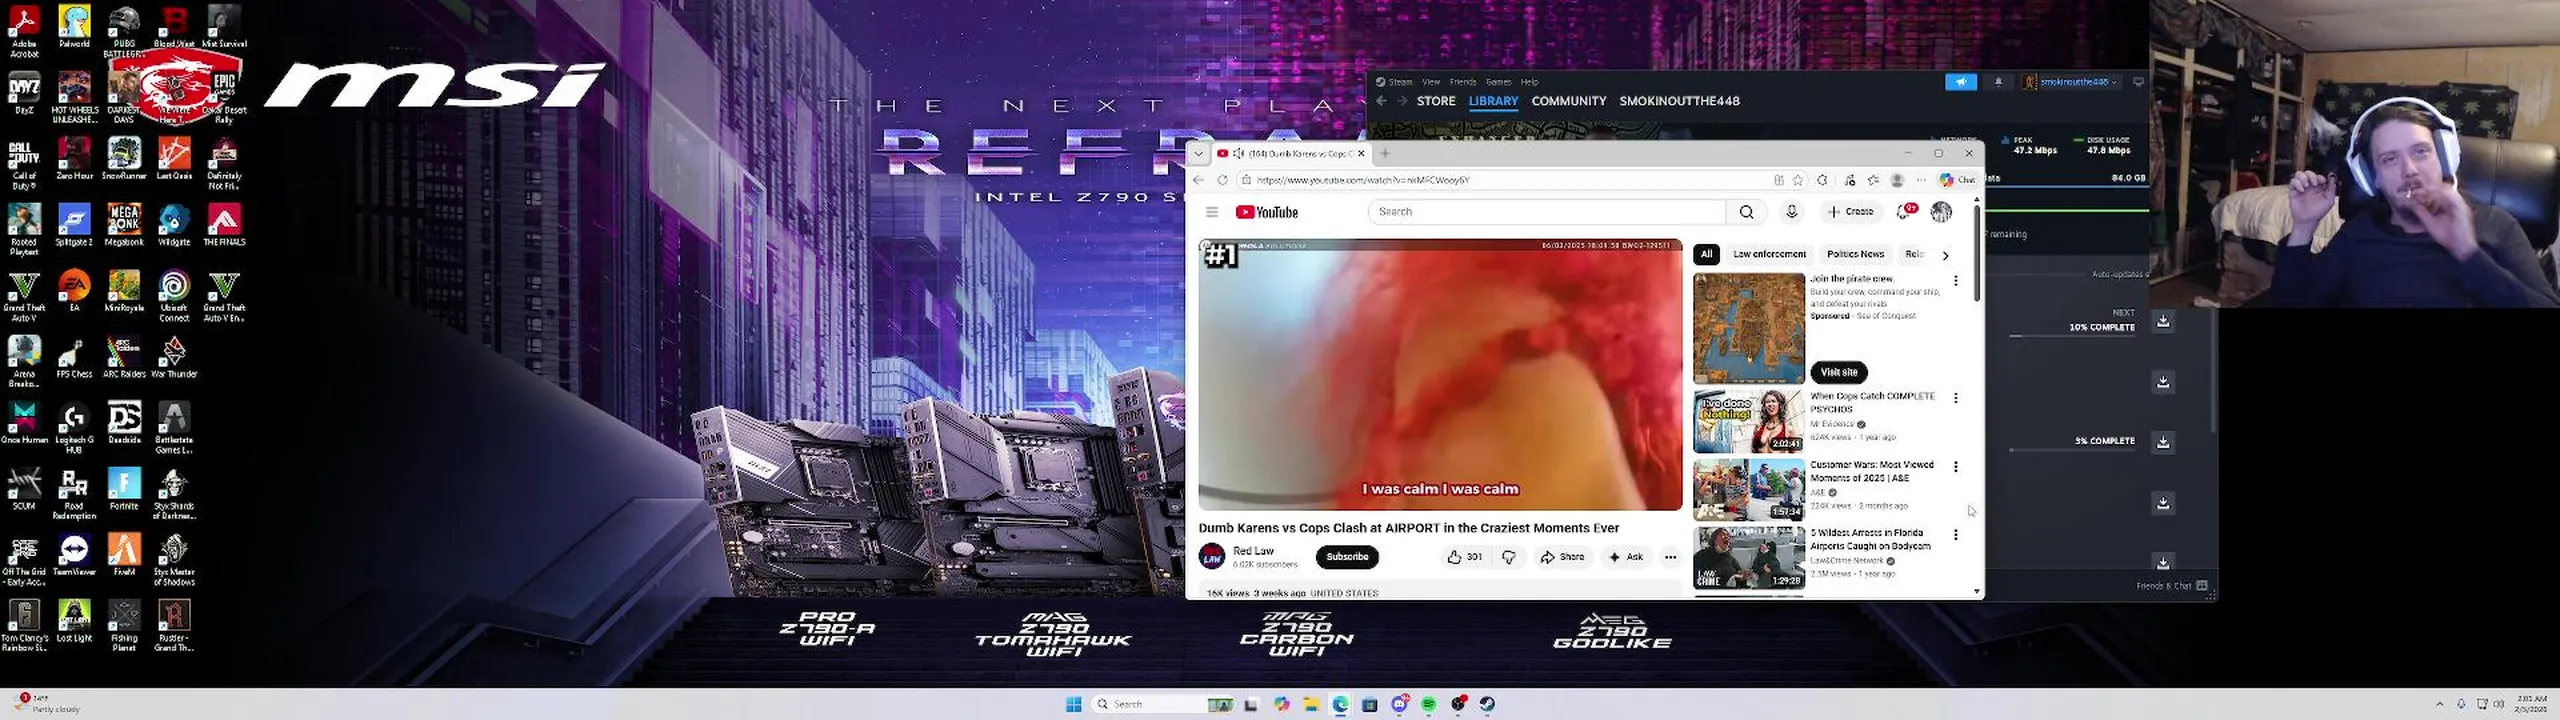
Task: Open Steam notifications bell icon
Action: click(x=1998, y=82)
